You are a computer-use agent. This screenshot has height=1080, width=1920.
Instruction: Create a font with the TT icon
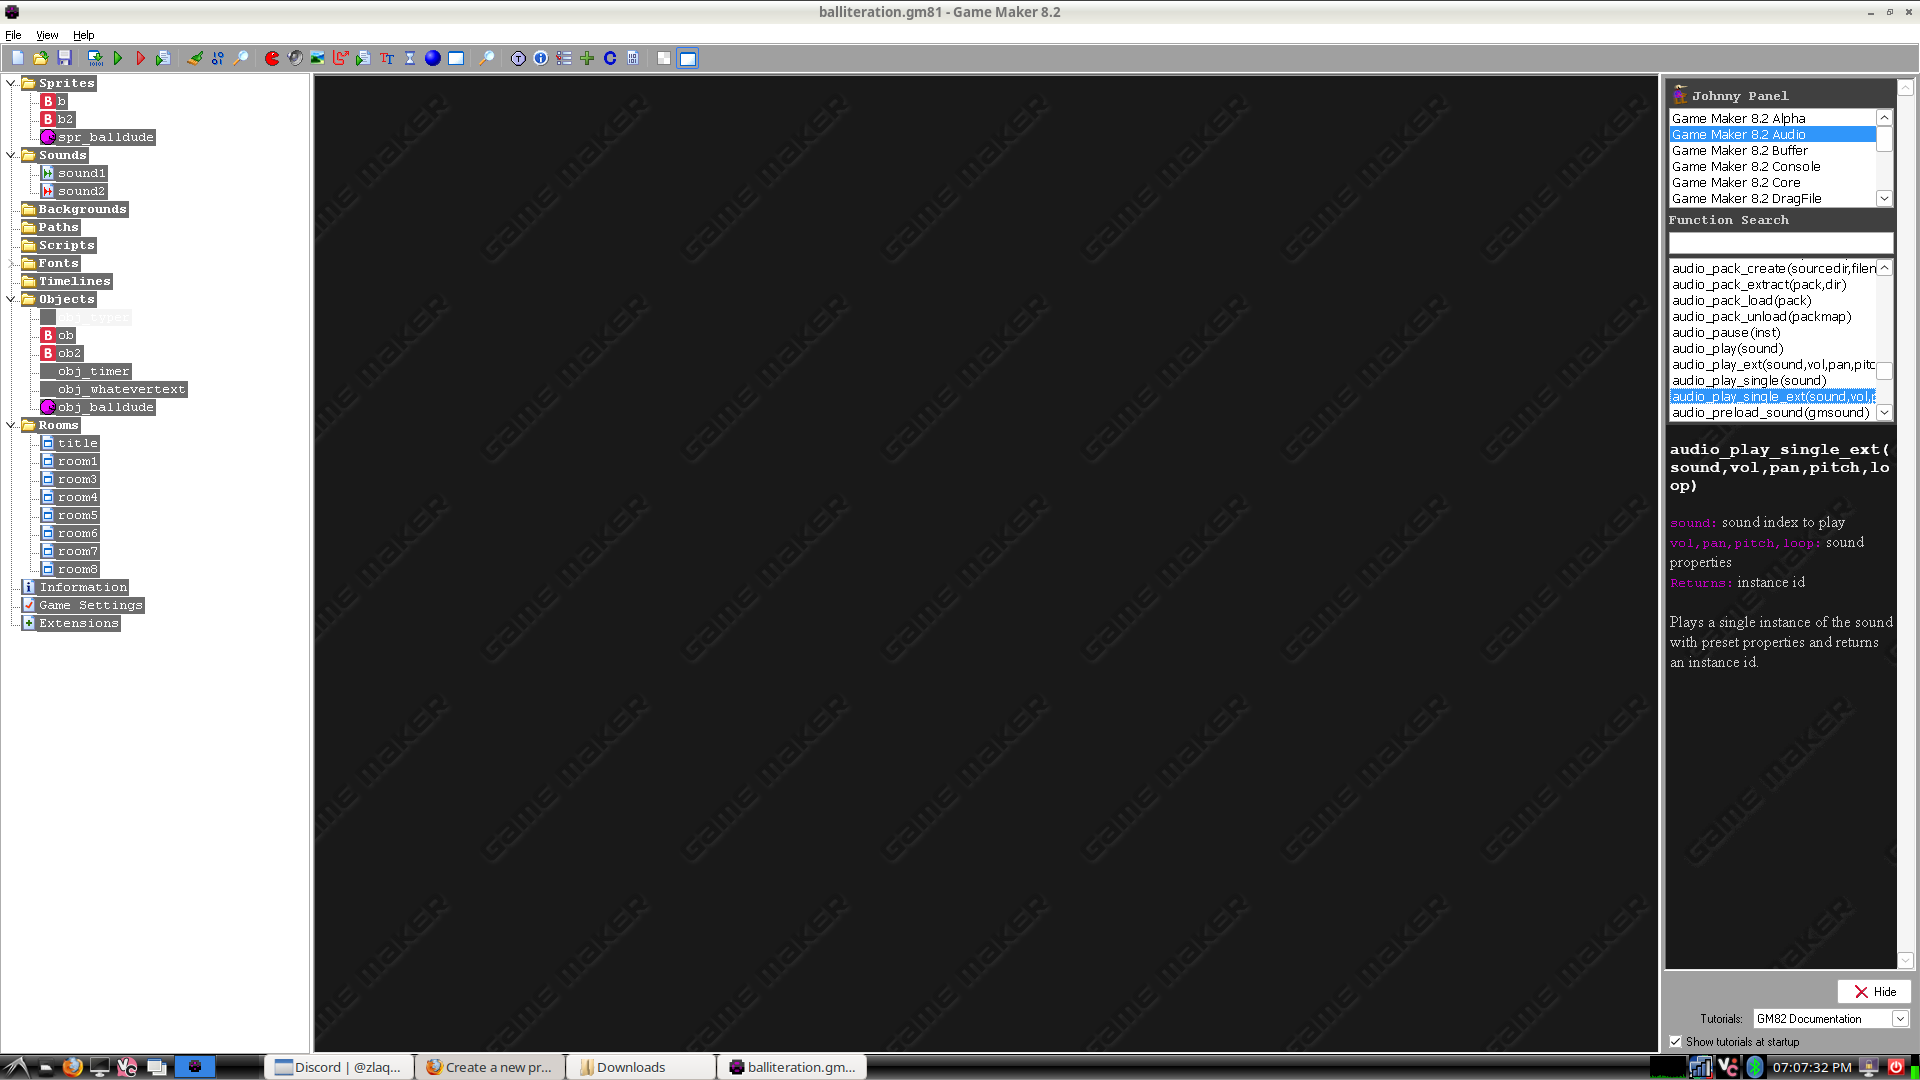(x=387, y=59)
